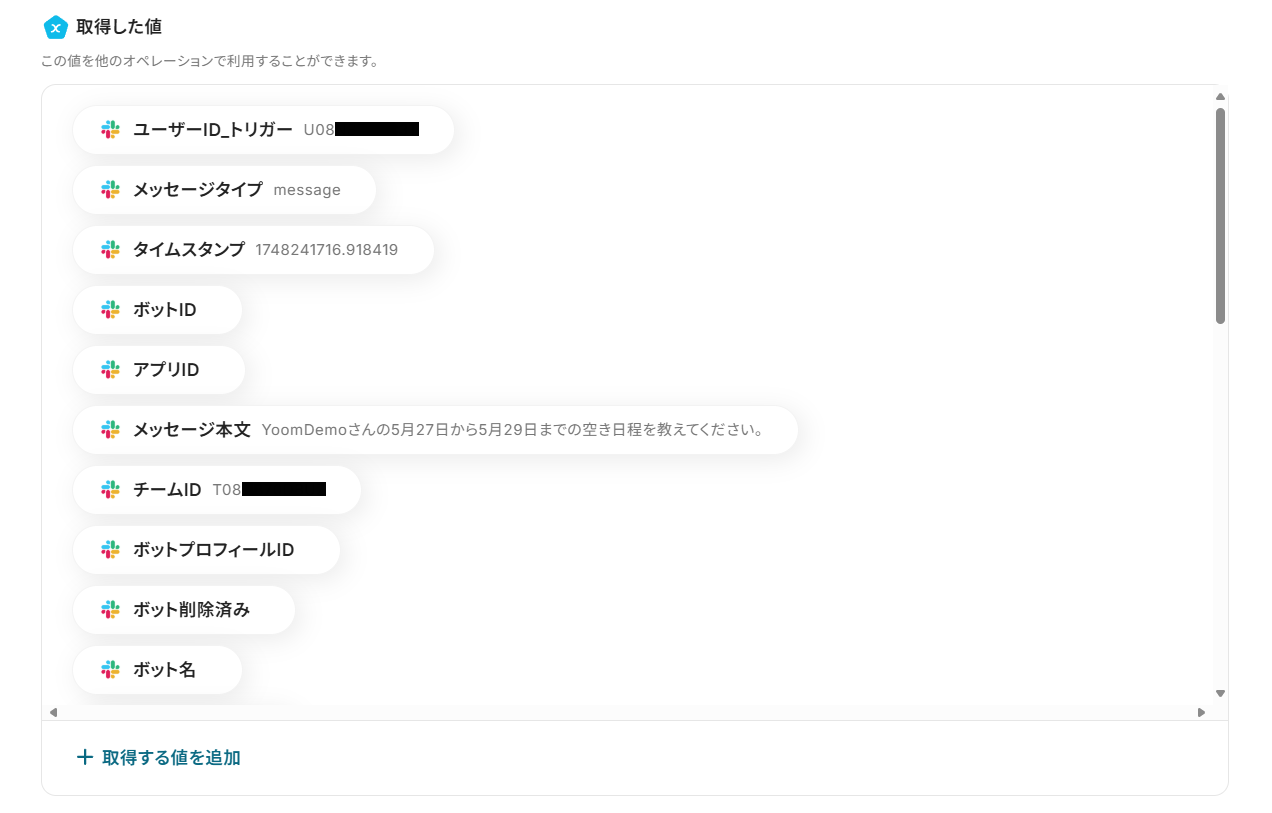Screen dimensions: 1272x813
Task: Click the Slack icon beside アプリID
Action: click(x=110, y=370)
